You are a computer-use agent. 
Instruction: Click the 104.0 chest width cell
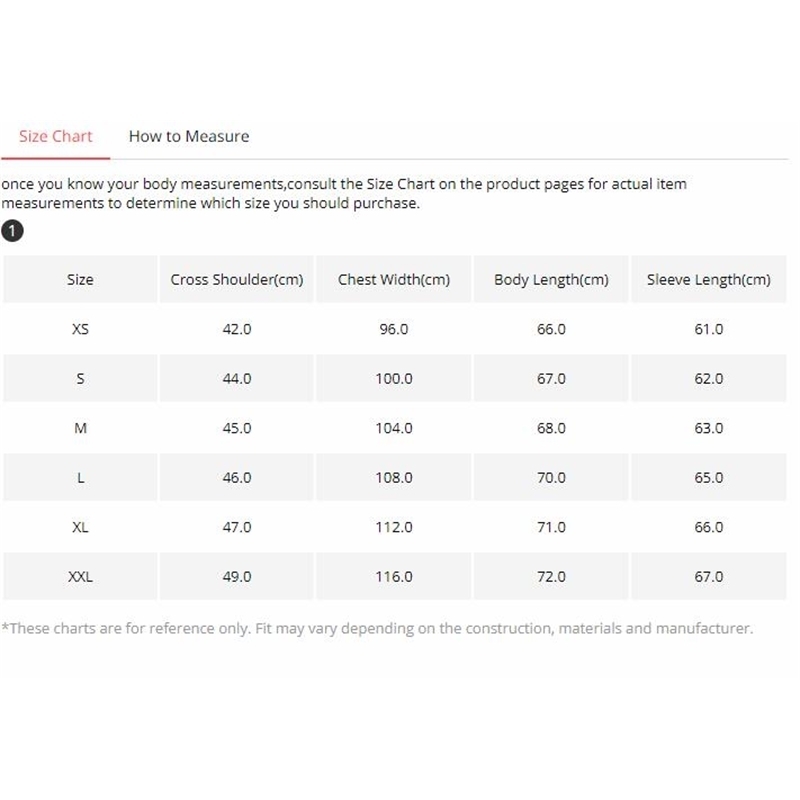point(394,428)
